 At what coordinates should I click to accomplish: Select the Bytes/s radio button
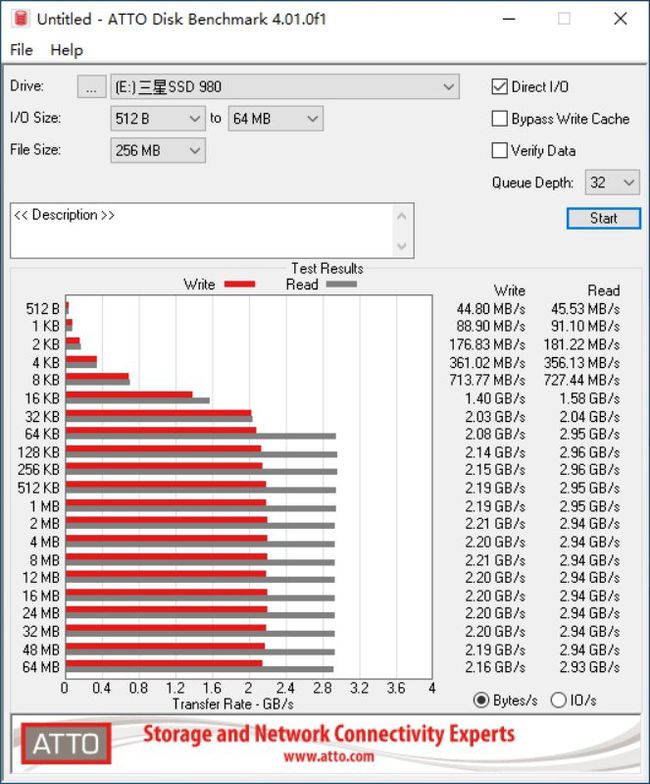point(481,700)
